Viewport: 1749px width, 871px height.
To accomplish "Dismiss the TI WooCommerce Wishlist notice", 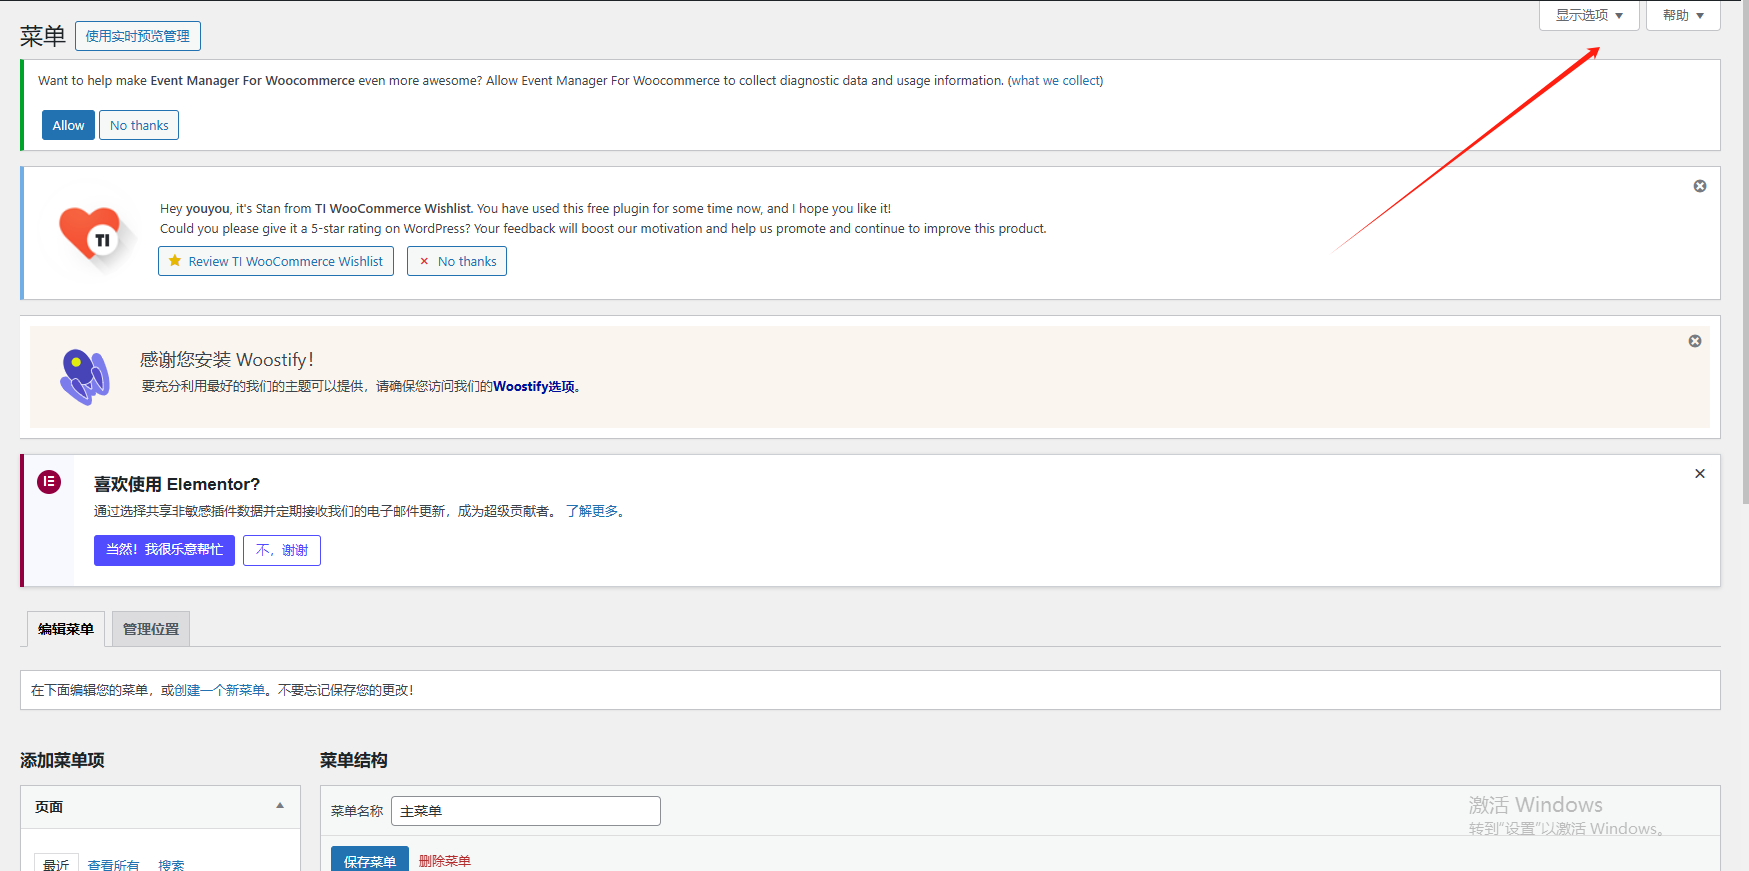I will (1699, 186).
